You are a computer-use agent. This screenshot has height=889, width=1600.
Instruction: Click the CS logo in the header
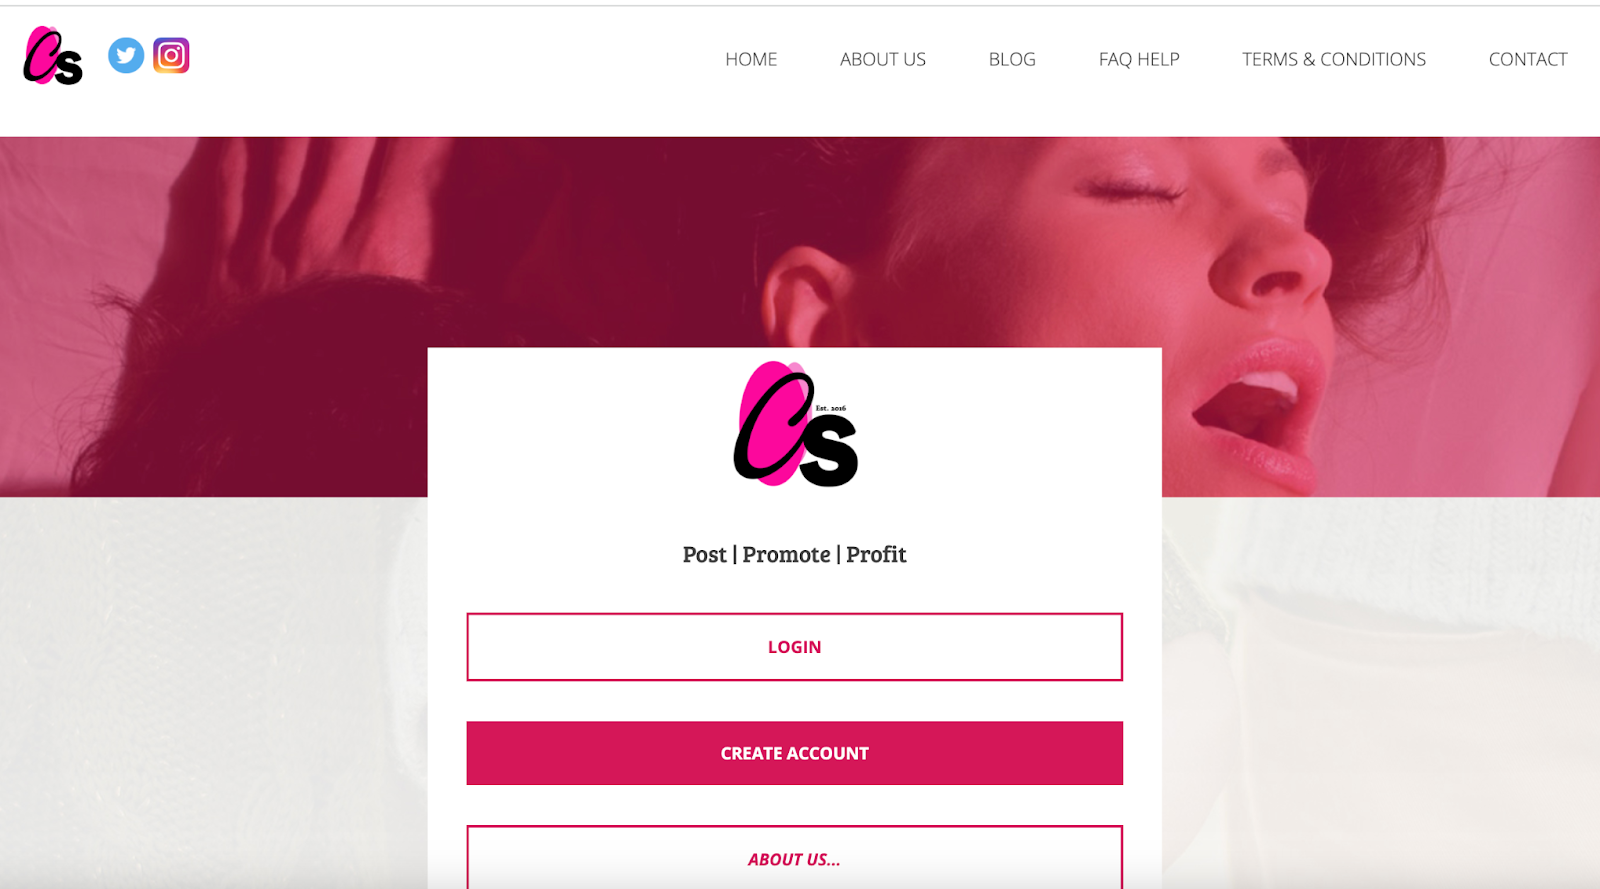point(53,56)
